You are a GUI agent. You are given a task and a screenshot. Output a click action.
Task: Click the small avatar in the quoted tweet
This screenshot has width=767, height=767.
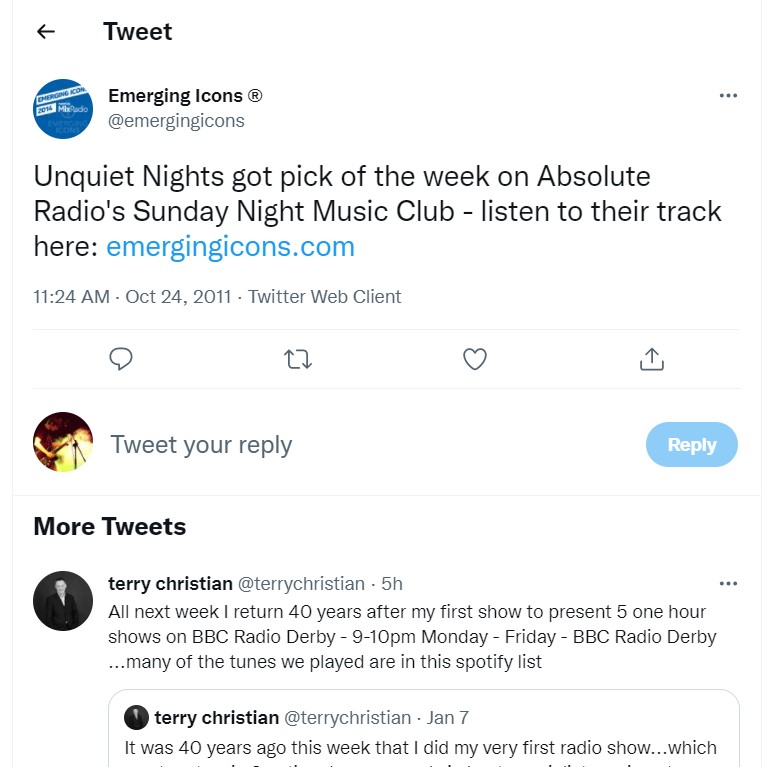(136, 718)
